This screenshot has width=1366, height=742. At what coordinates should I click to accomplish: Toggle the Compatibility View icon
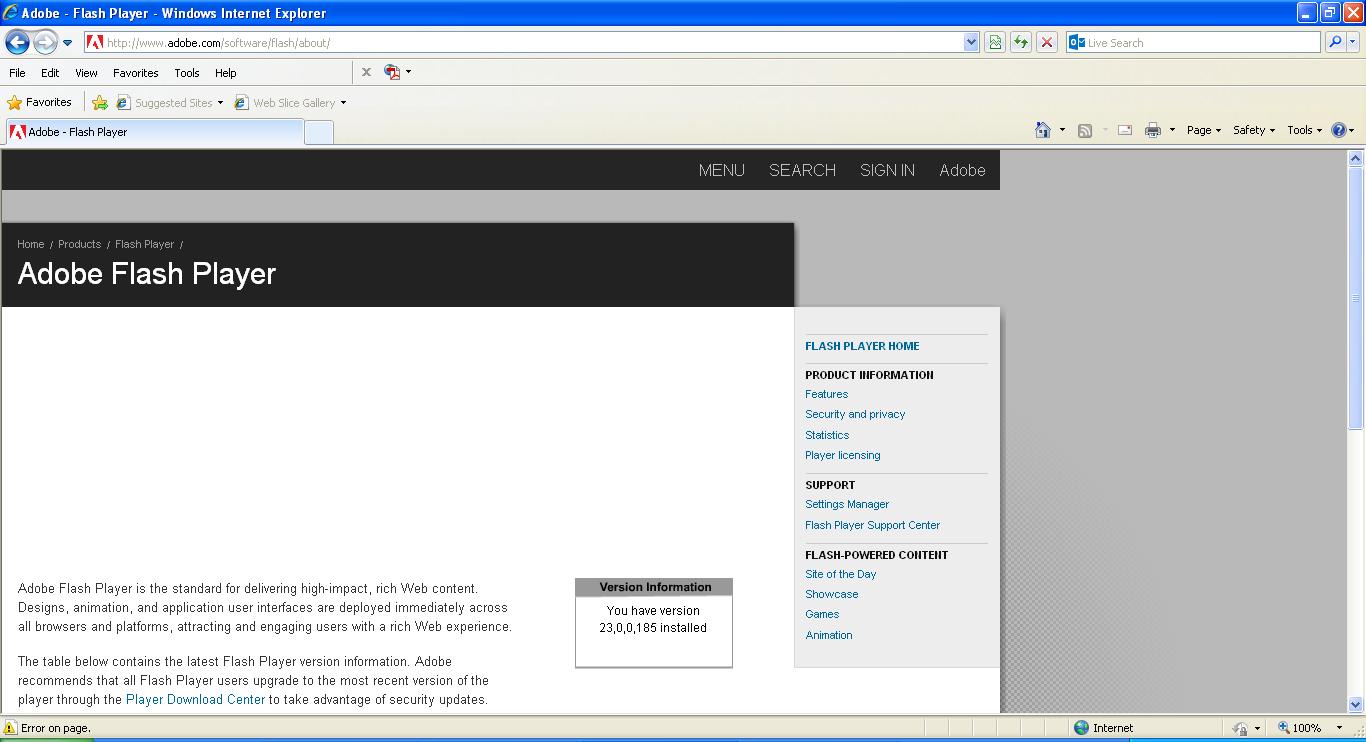coord(995,42)
